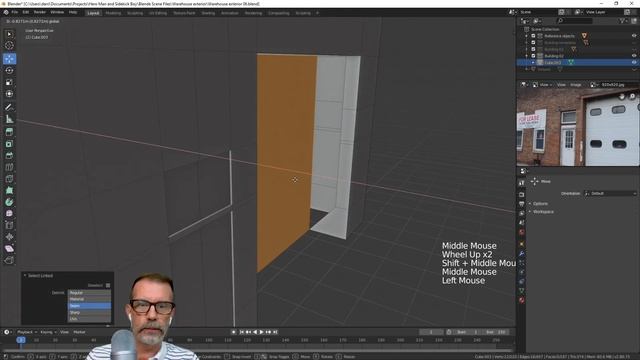Select the Transform tool
Screen dimensions: 640x360
(9, 94)
